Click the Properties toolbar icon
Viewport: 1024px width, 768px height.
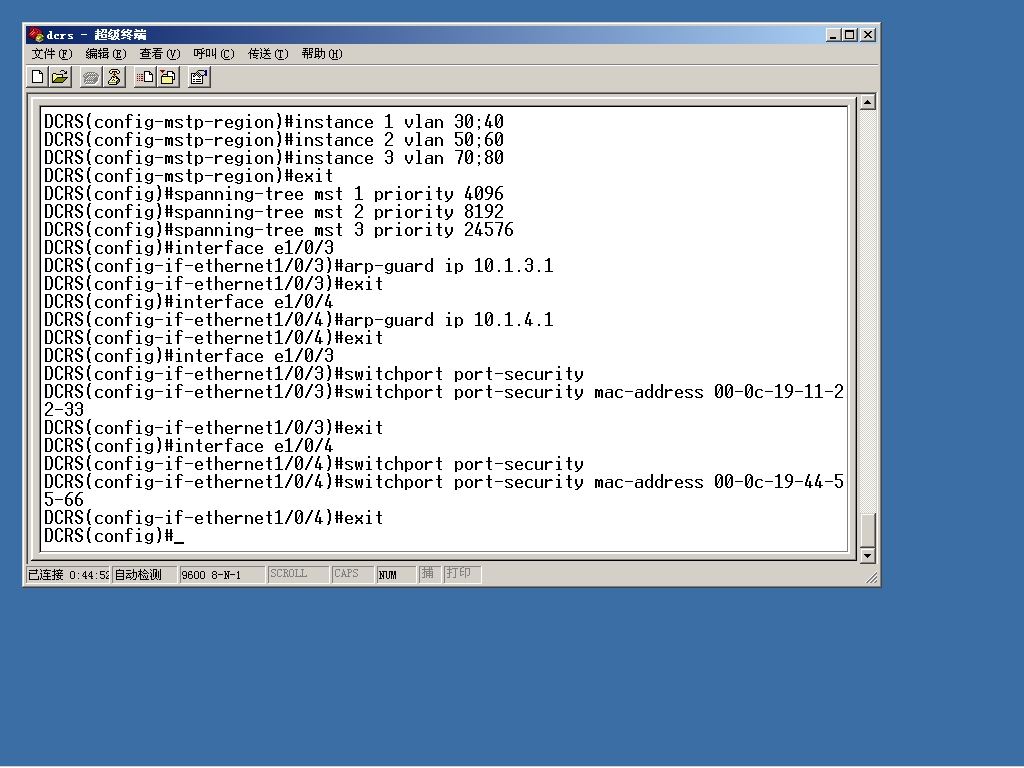pos(199,77)
